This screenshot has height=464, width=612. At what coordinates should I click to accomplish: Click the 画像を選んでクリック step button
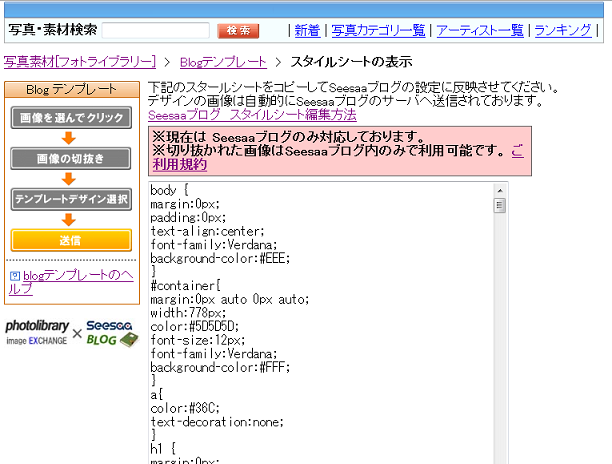[x=71, y=118]
